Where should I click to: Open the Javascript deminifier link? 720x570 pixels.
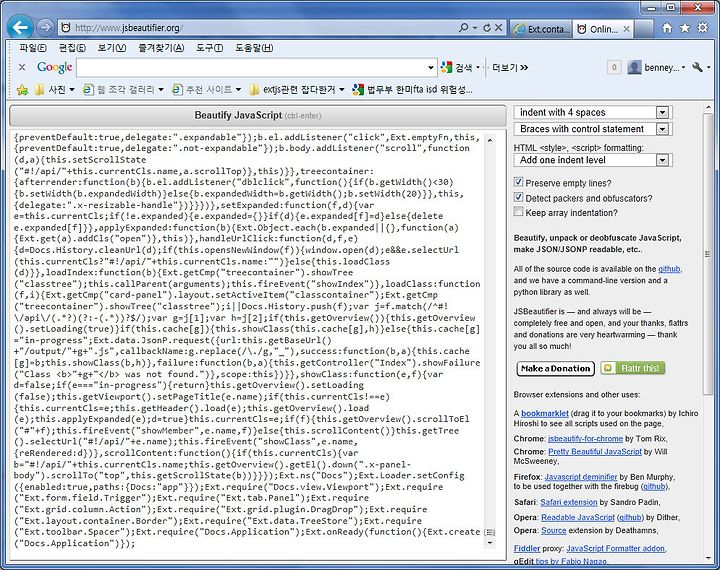point(580,477)
